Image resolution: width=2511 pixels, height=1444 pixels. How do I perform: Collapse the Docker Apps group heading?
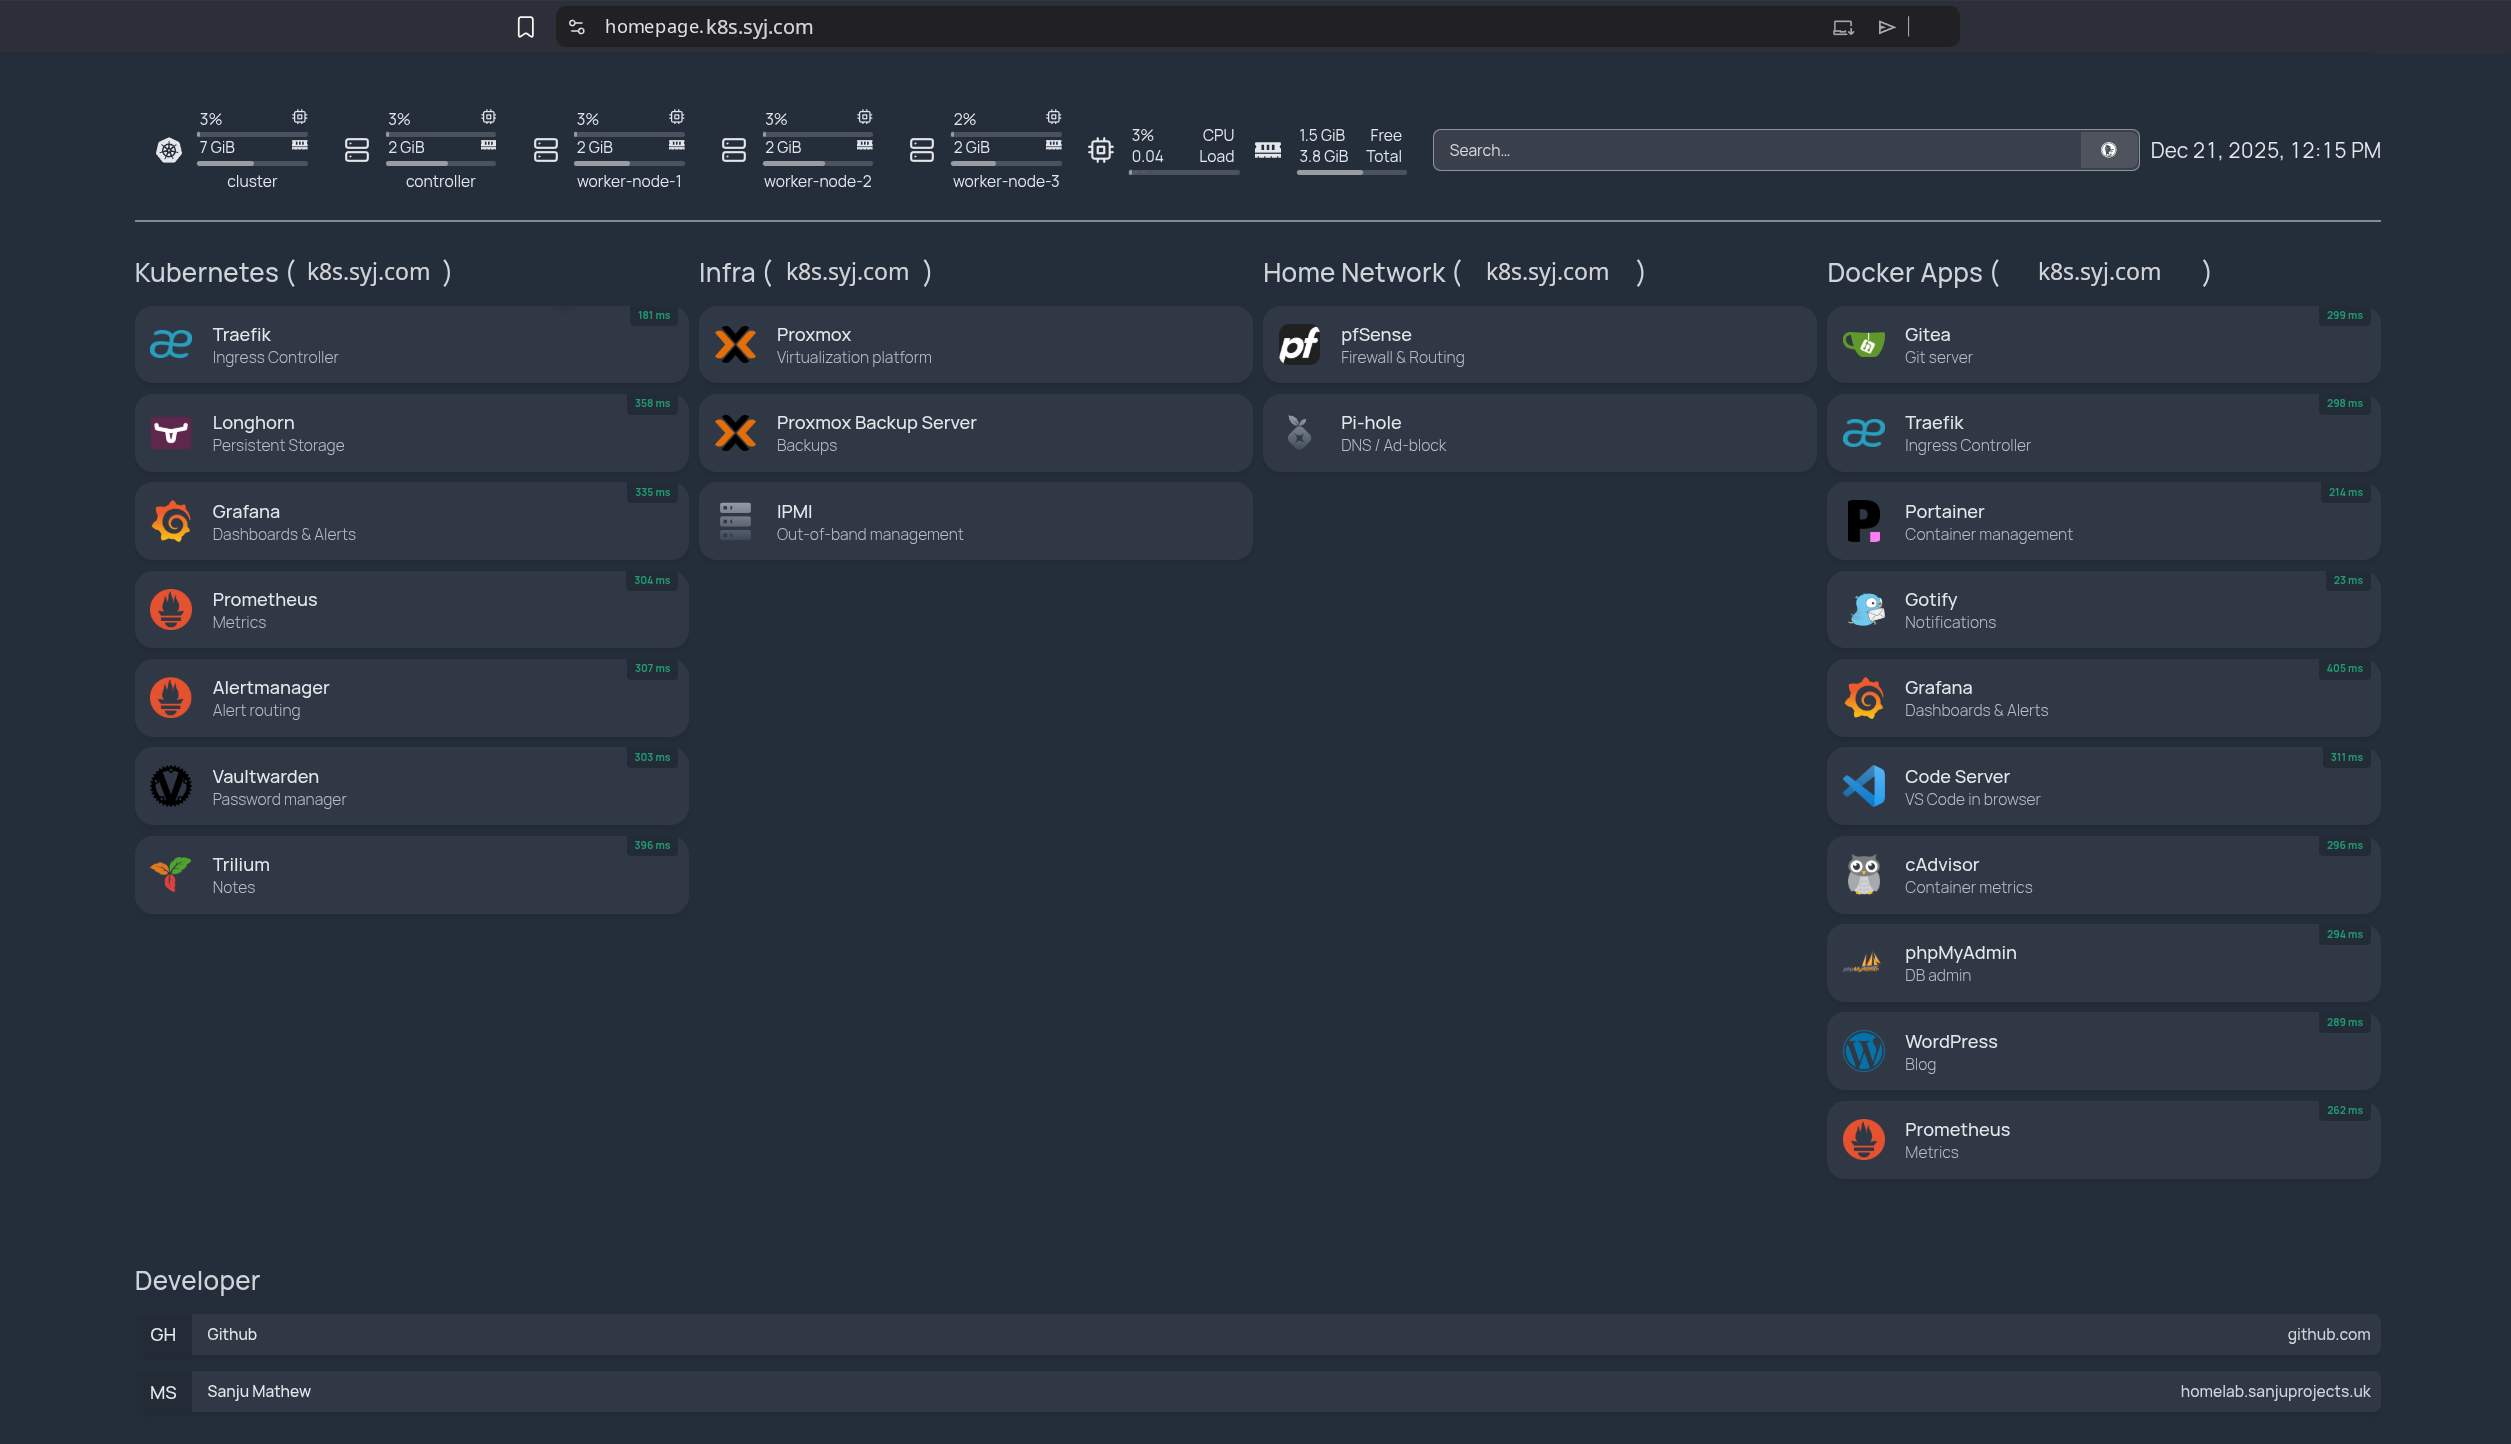coord(1903,272)
